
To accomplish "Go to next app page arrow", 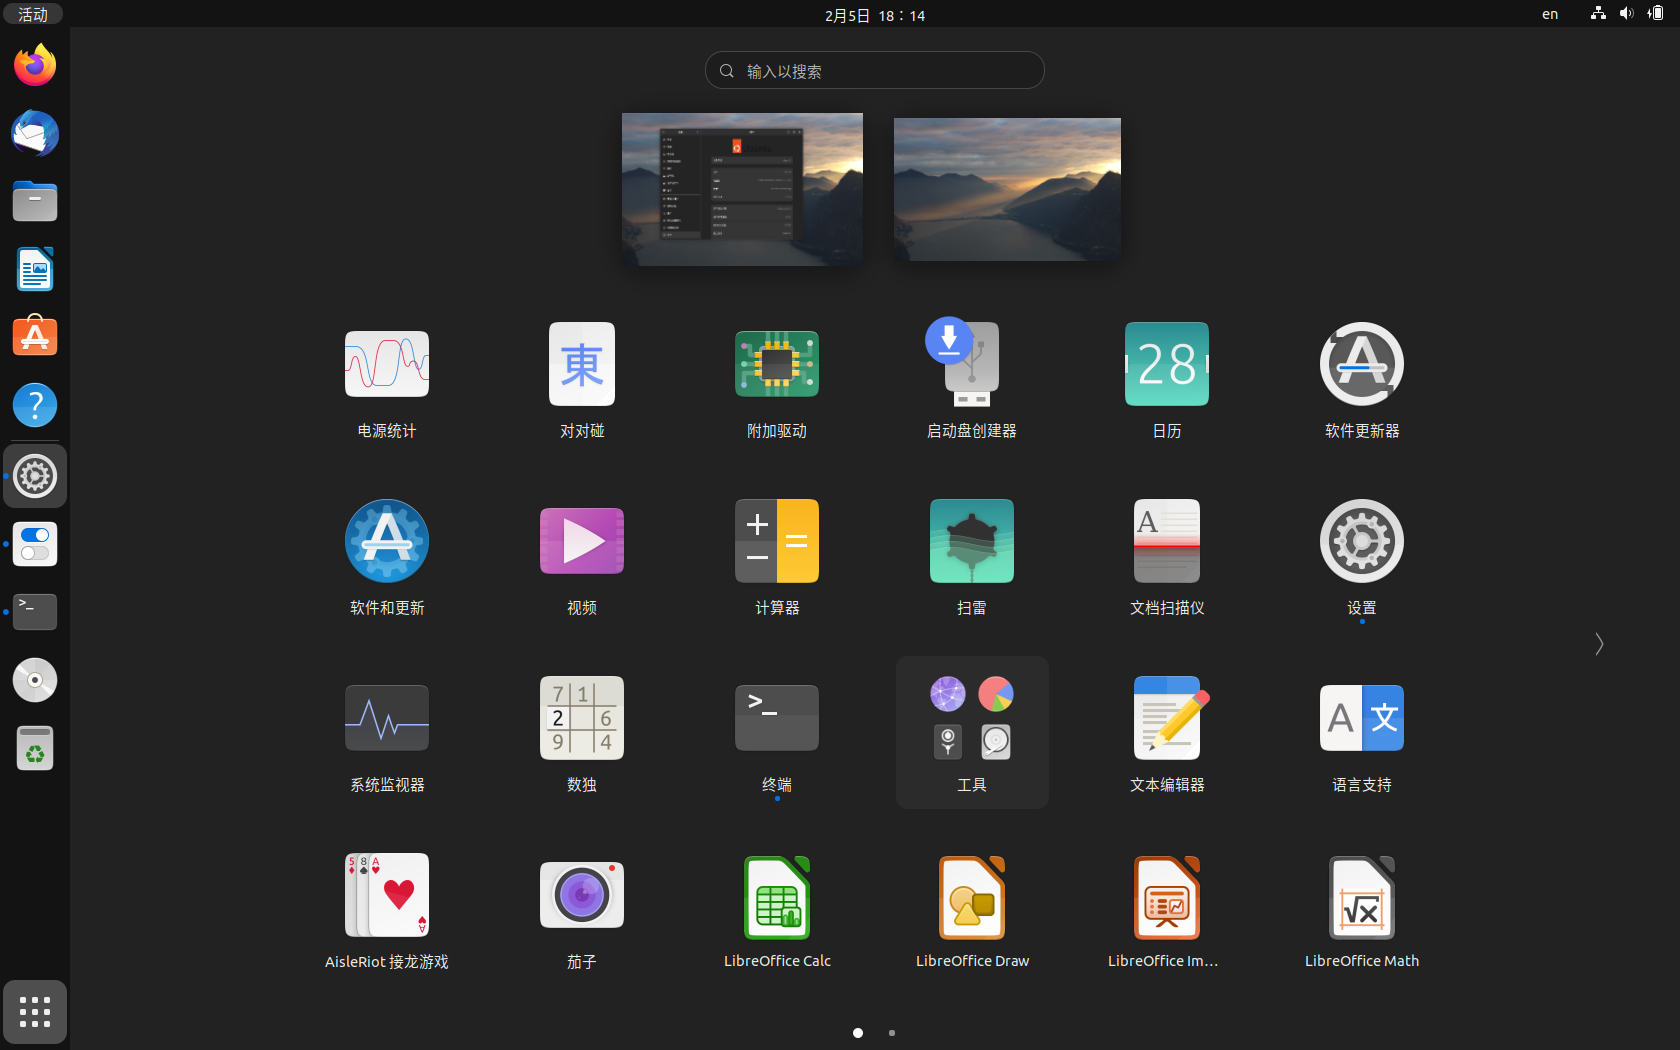I will (1599, 644).
